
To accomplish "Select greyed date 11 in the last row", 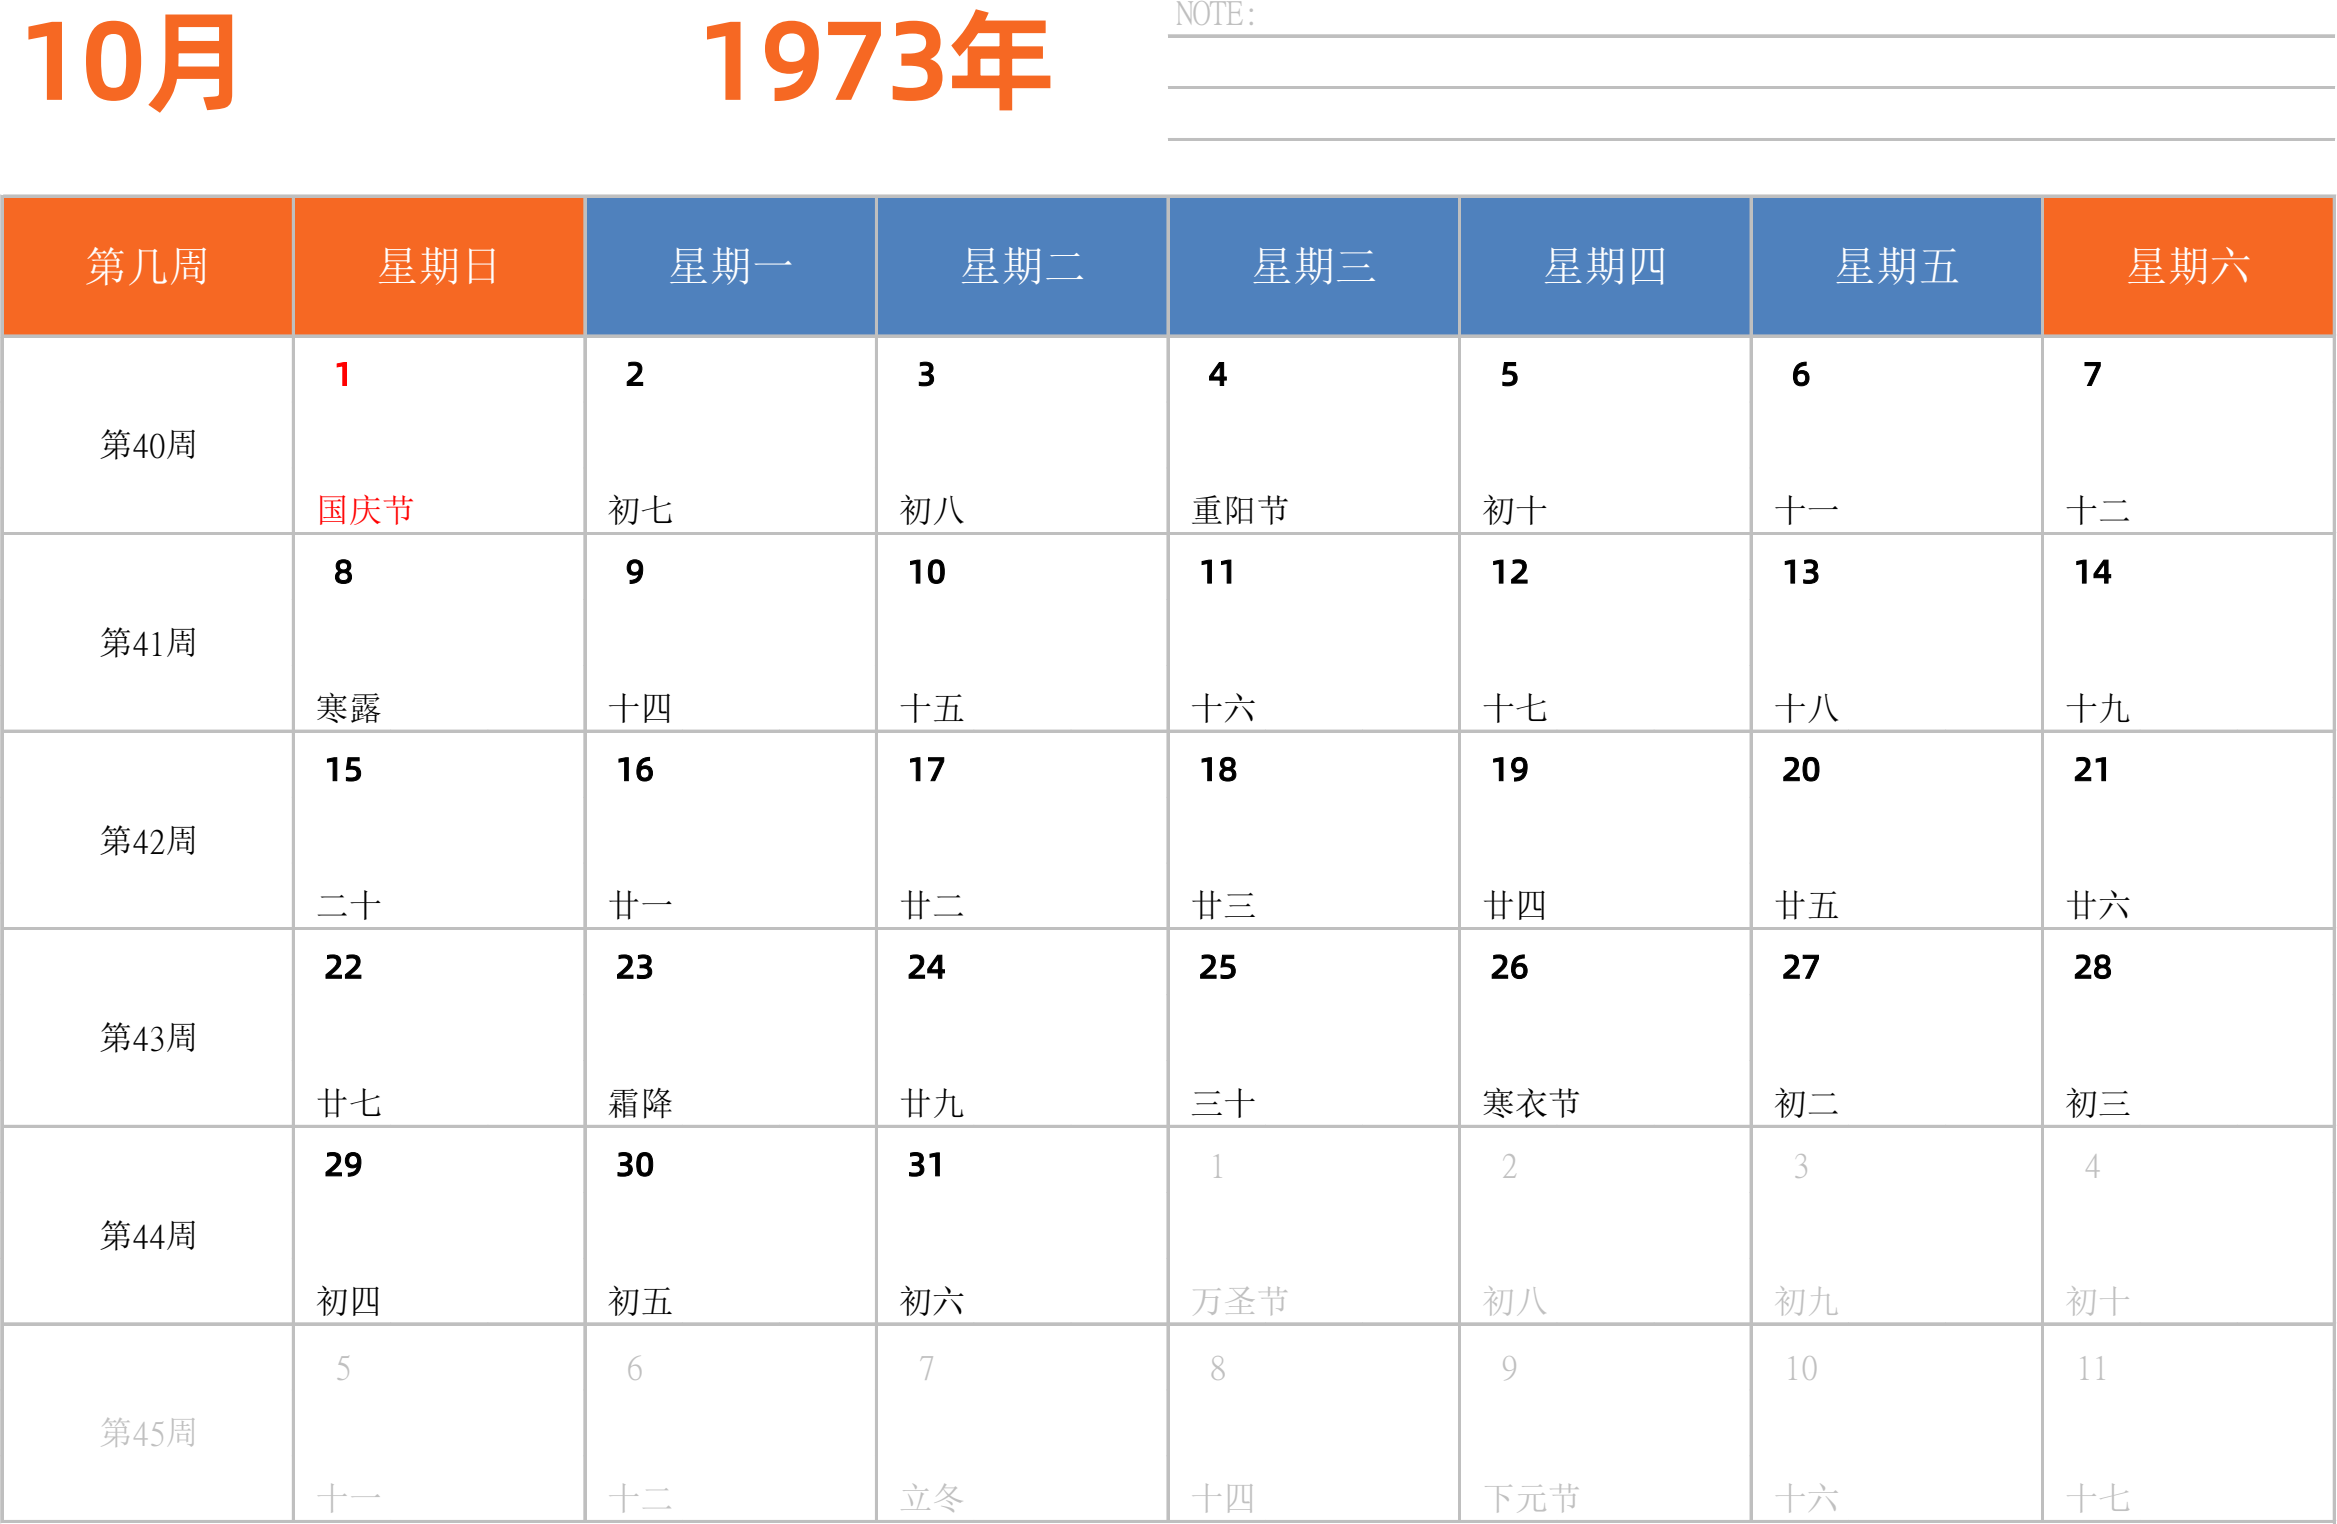I will 2092,1368.
